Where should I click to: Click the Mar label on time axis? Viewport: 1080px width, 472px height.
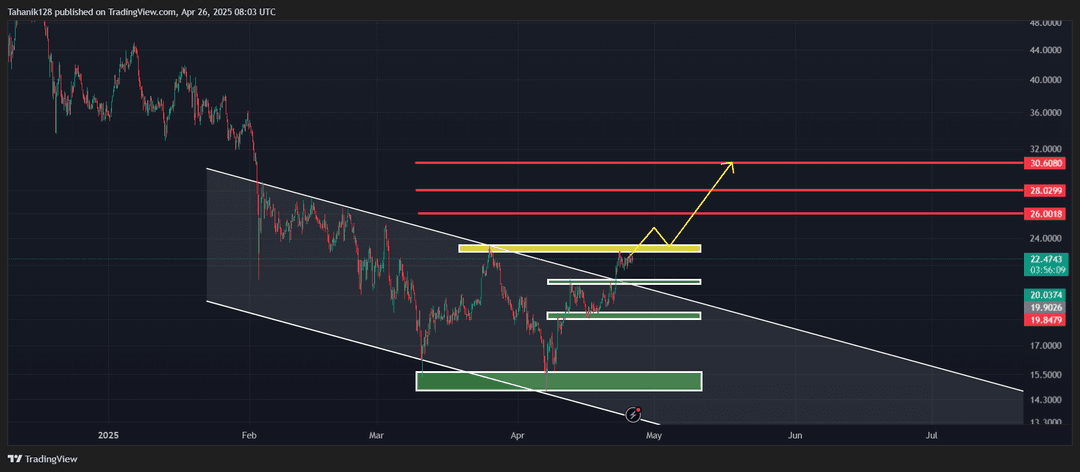pyautogui.click(x=377, y=435)
